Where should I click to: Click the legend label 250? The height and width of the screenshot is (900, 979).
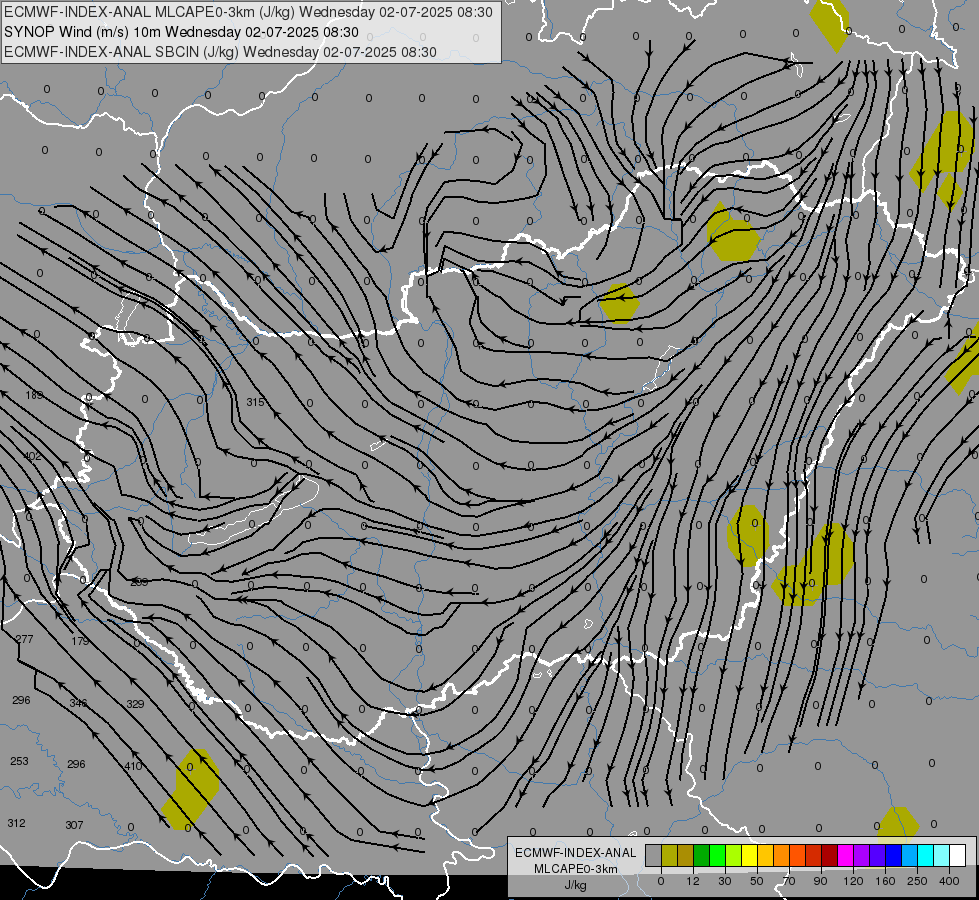click(x=917, y=881)
